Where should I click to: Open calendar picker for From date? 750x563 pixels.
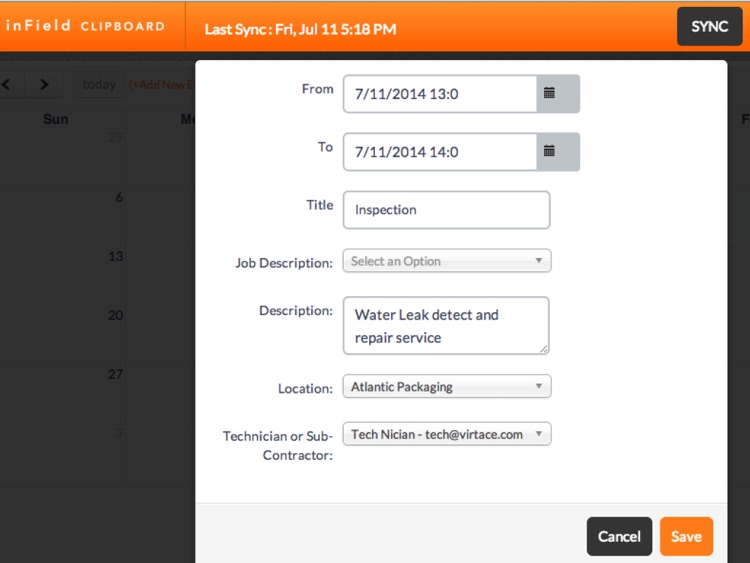[x=558, y=94]
